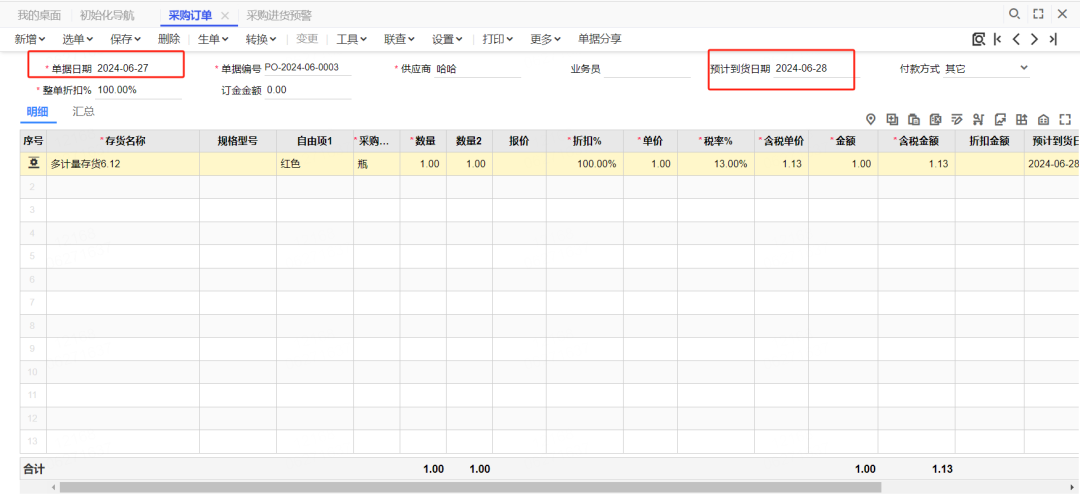
Task: Click the search magnifier icon in tab bar
Action: (1014, 14)
